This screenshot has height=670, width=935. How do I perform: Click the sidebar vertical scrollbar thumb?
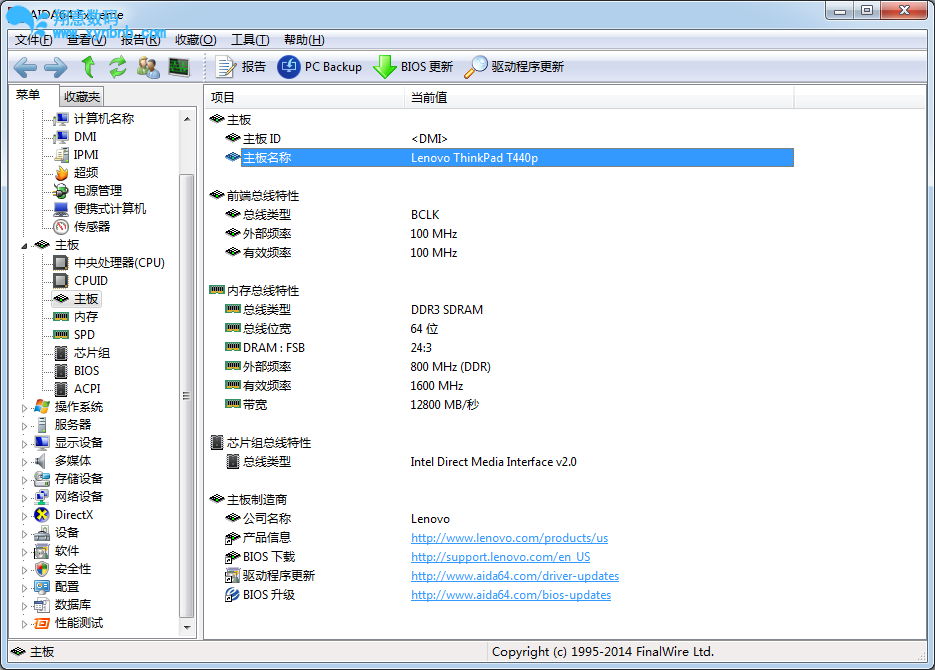[x=187, y=396]
